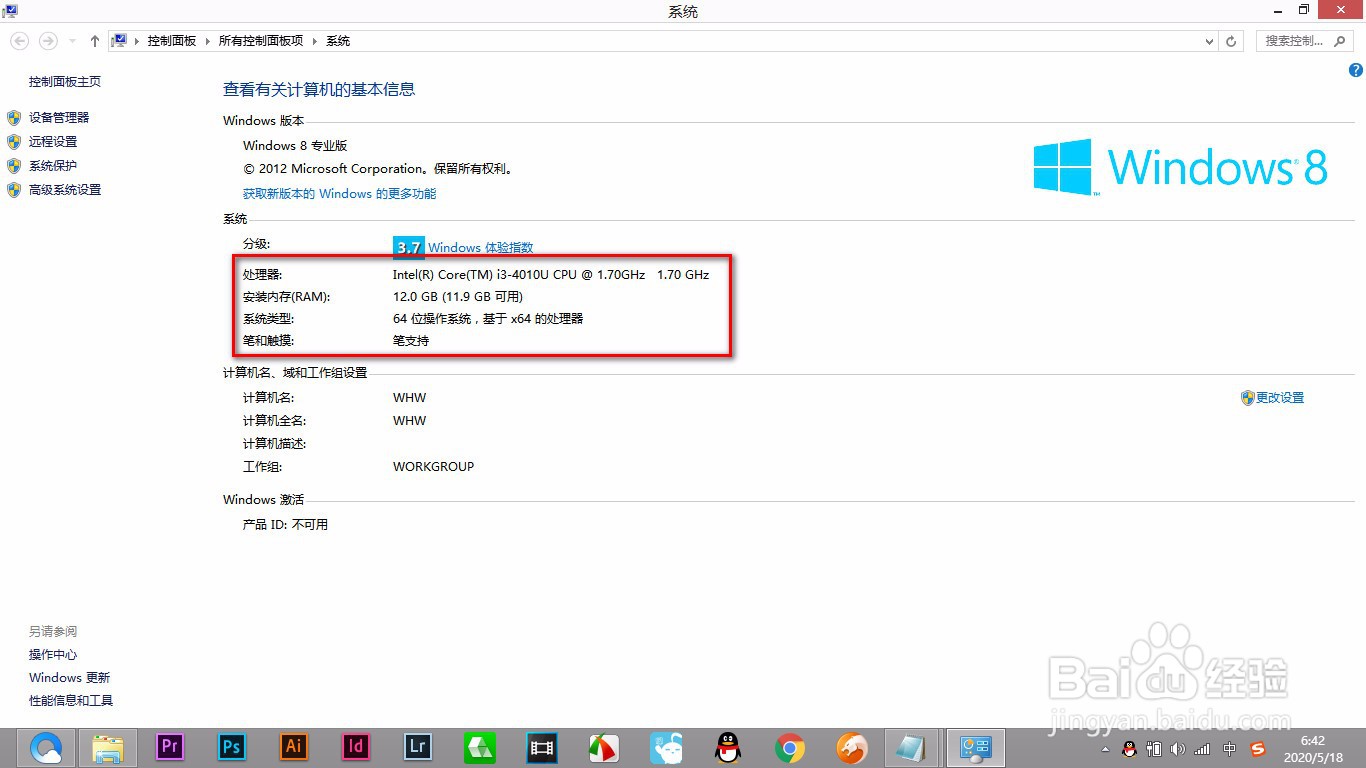
Task: Go to 控制面板主页
Action: pyautogui.click(x=65, y=82)
